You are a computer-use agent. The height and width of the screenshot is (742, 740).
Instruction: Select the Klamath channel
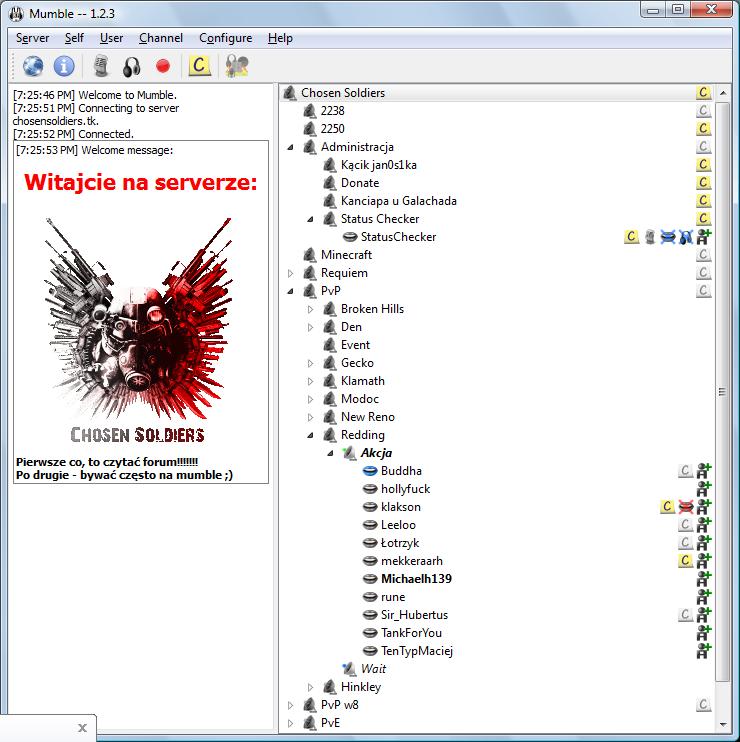[363, 380]
